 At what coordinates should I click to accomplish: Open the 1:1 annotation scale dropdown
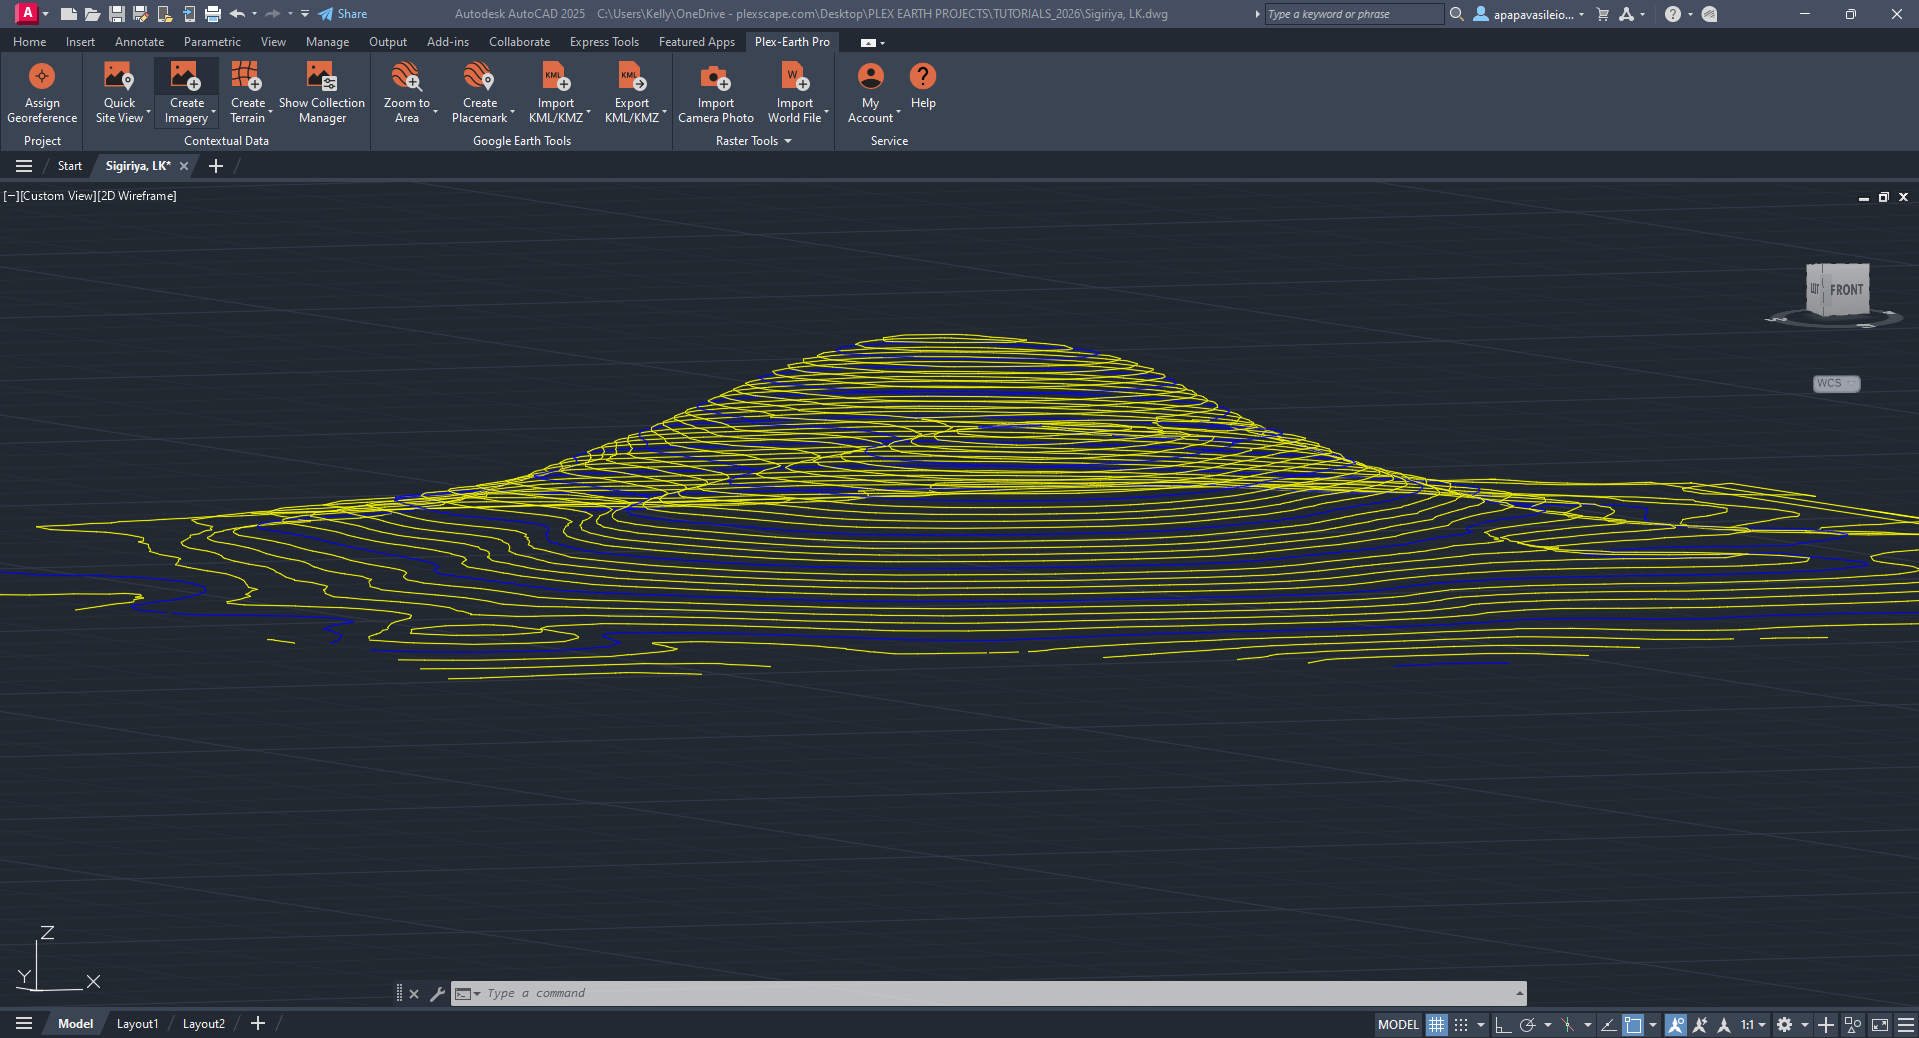click(1753, 1025)
